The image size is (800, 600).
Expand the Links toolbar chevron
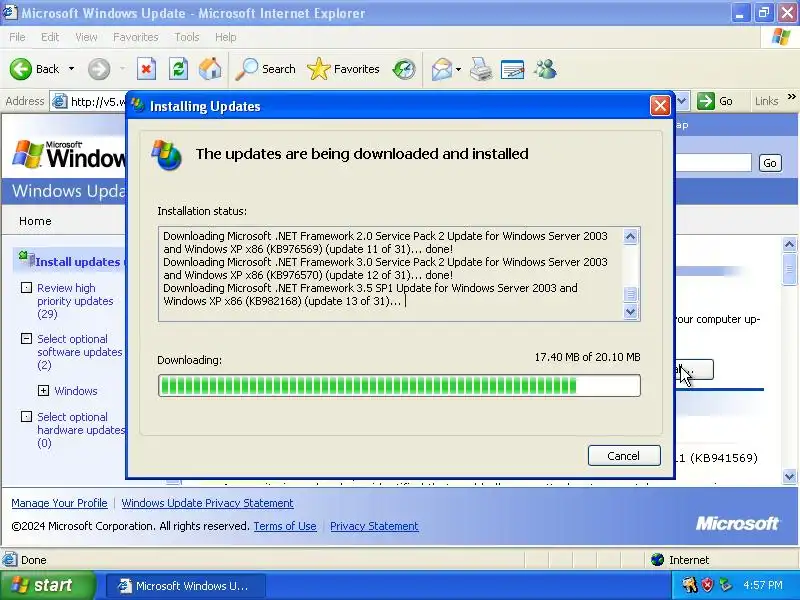pos(791,96)
